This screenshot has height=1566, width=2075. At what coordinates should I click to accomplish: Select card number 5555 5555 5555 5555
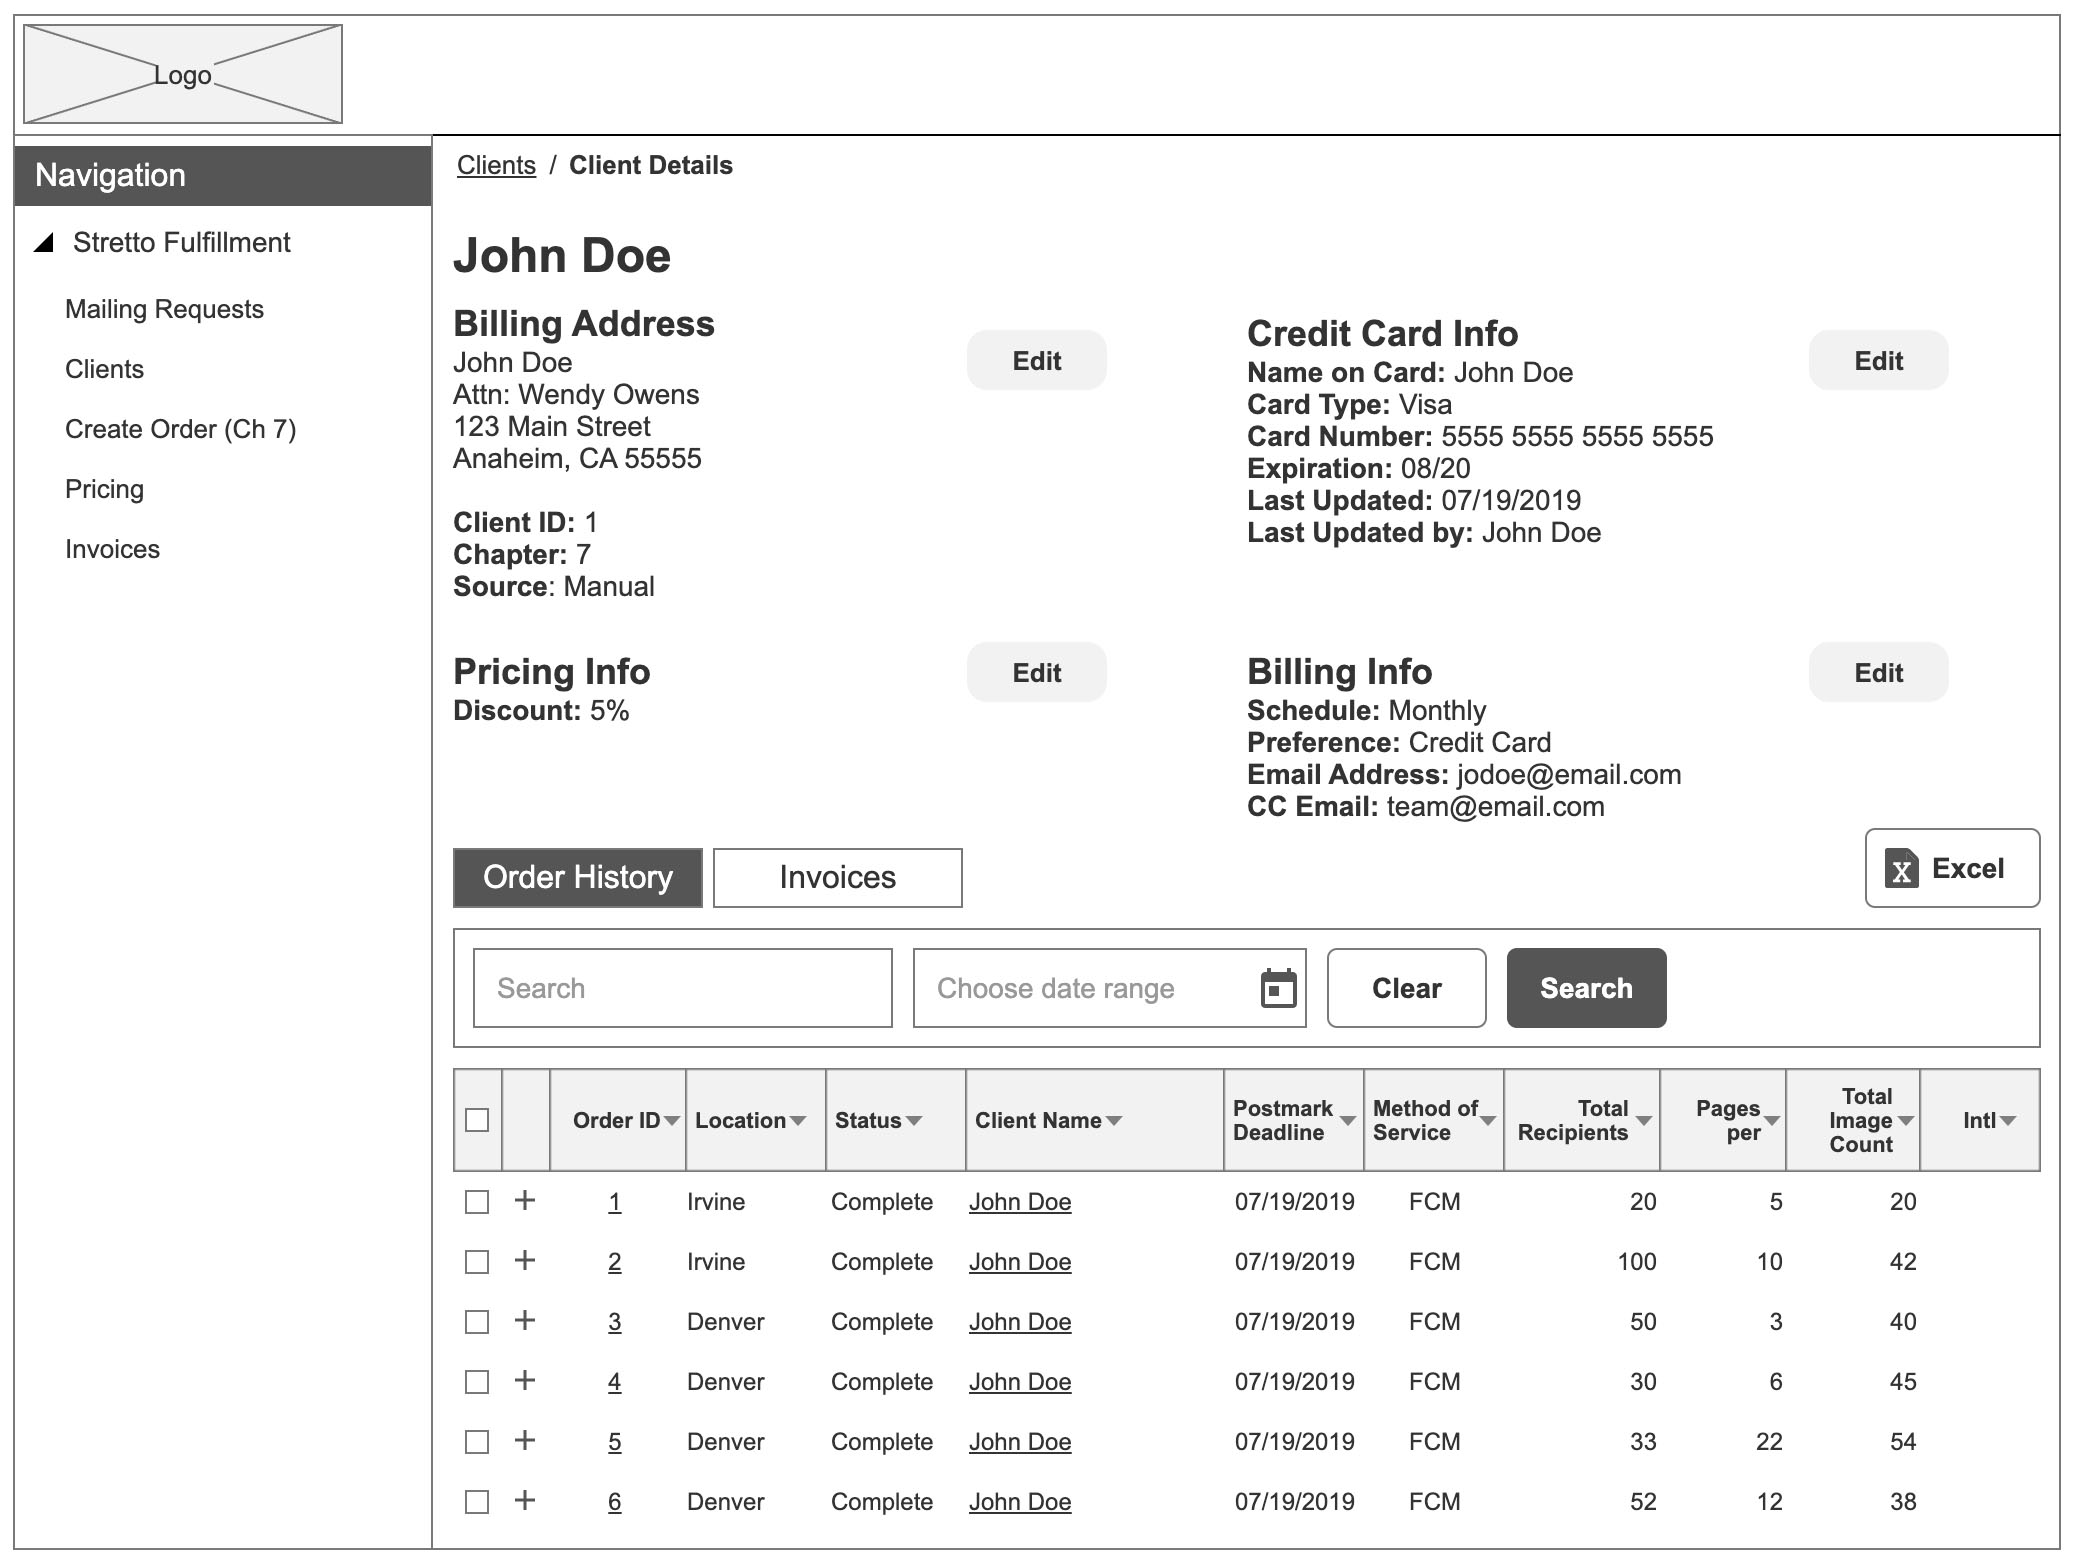(x=1577, y=436)
